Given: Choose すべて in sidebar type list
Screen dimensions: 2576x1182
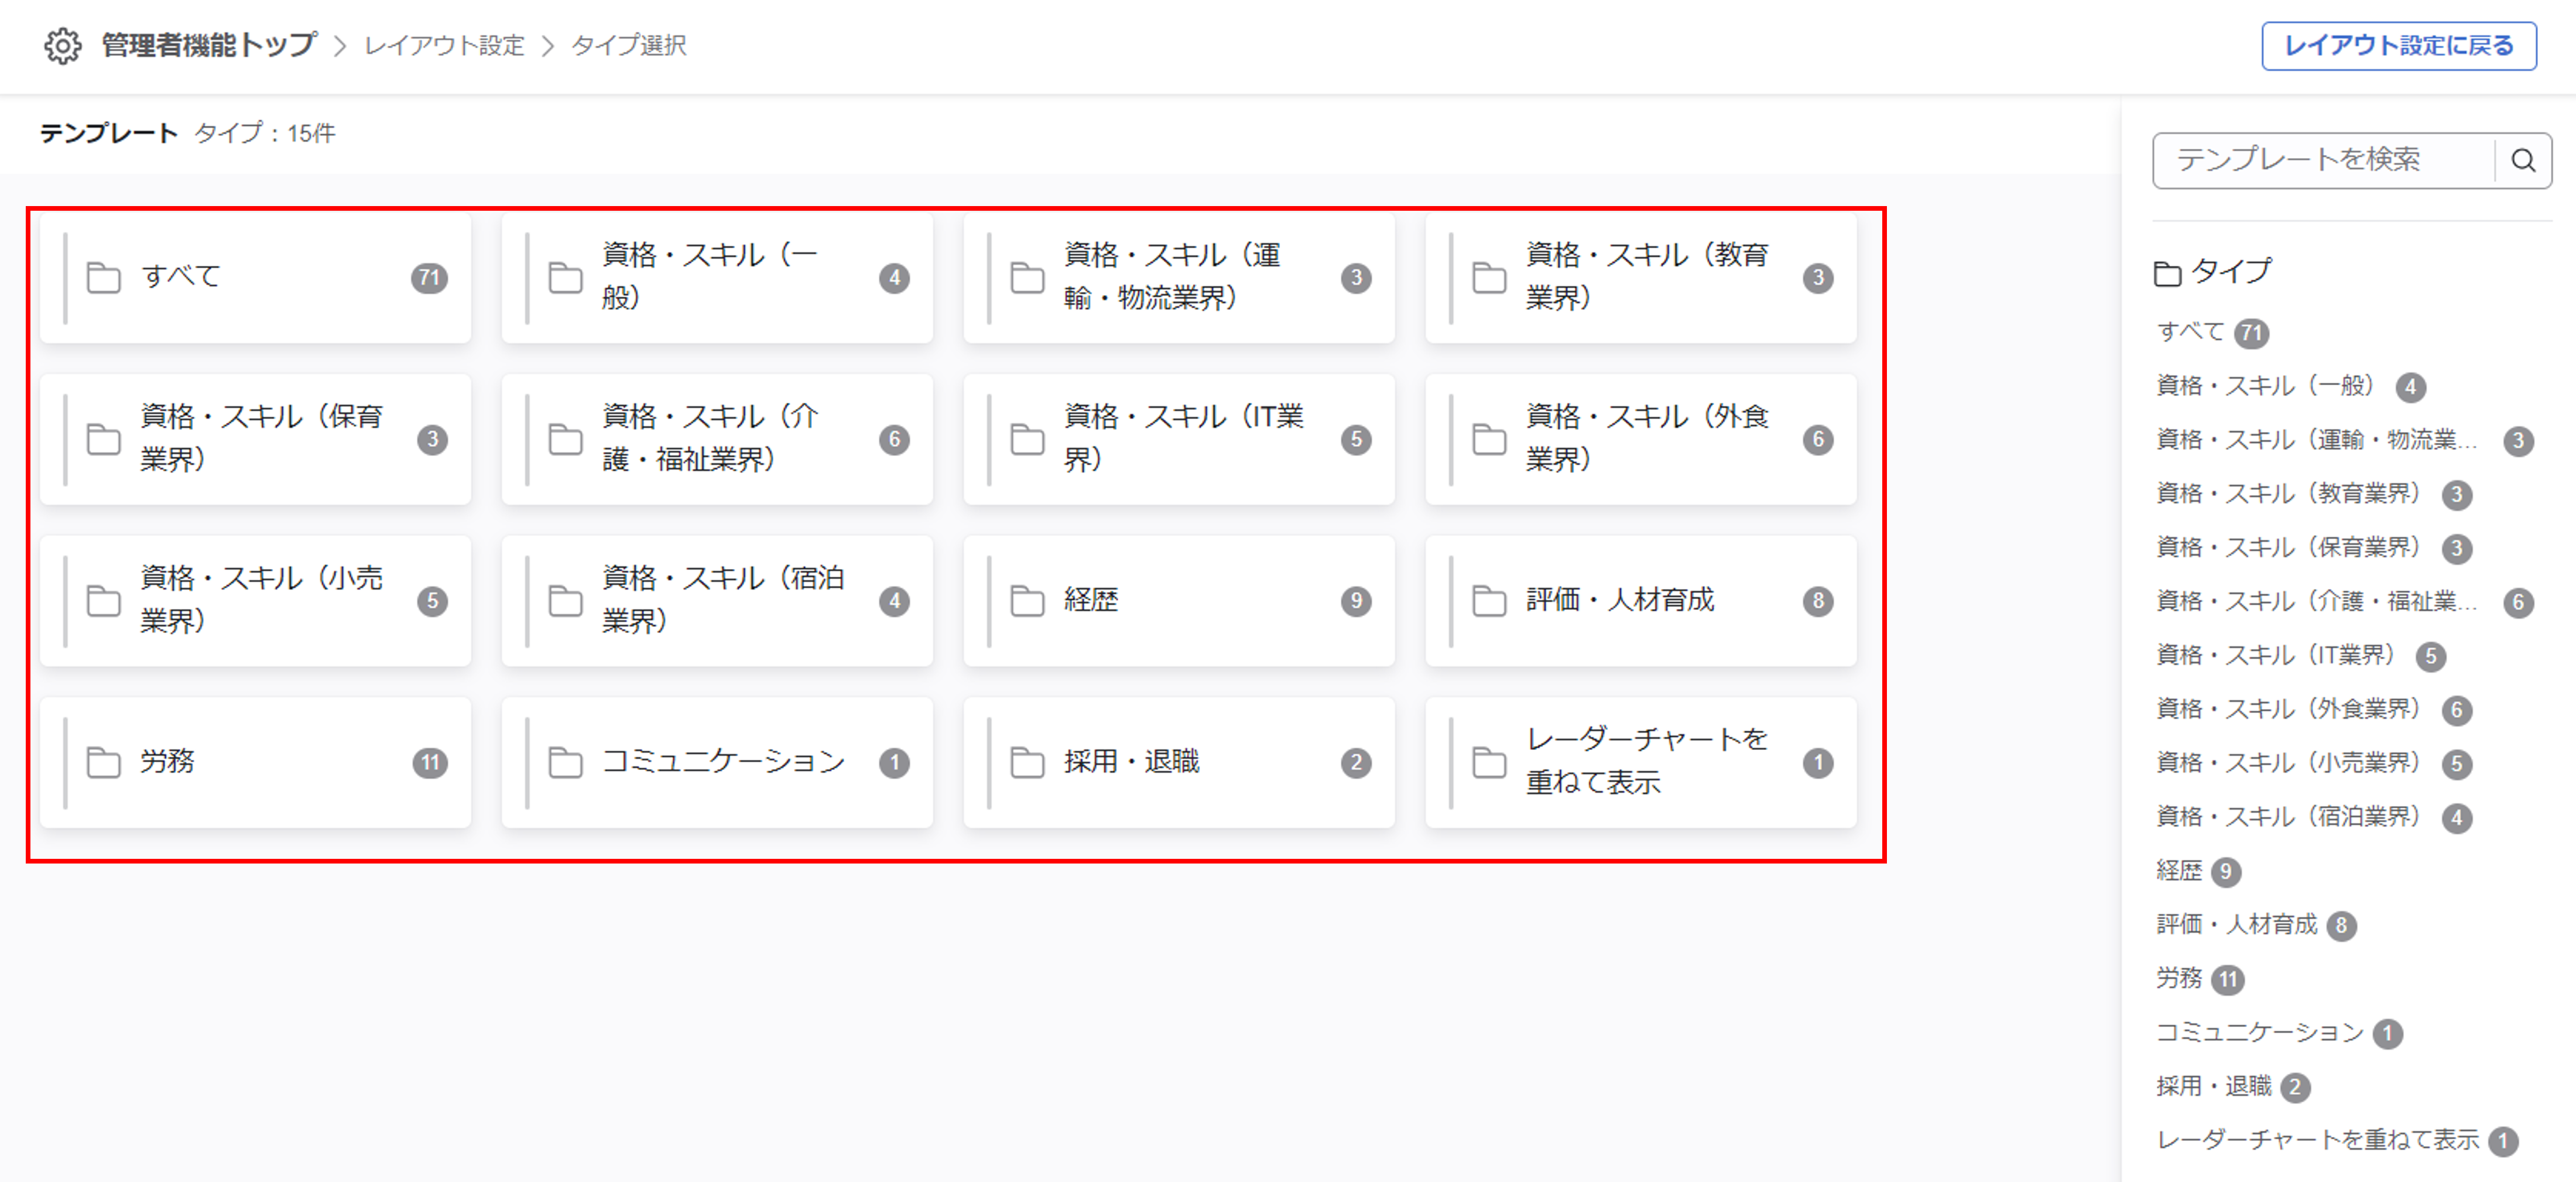Looking at the screenshot, I should [x=2190, y=332].
